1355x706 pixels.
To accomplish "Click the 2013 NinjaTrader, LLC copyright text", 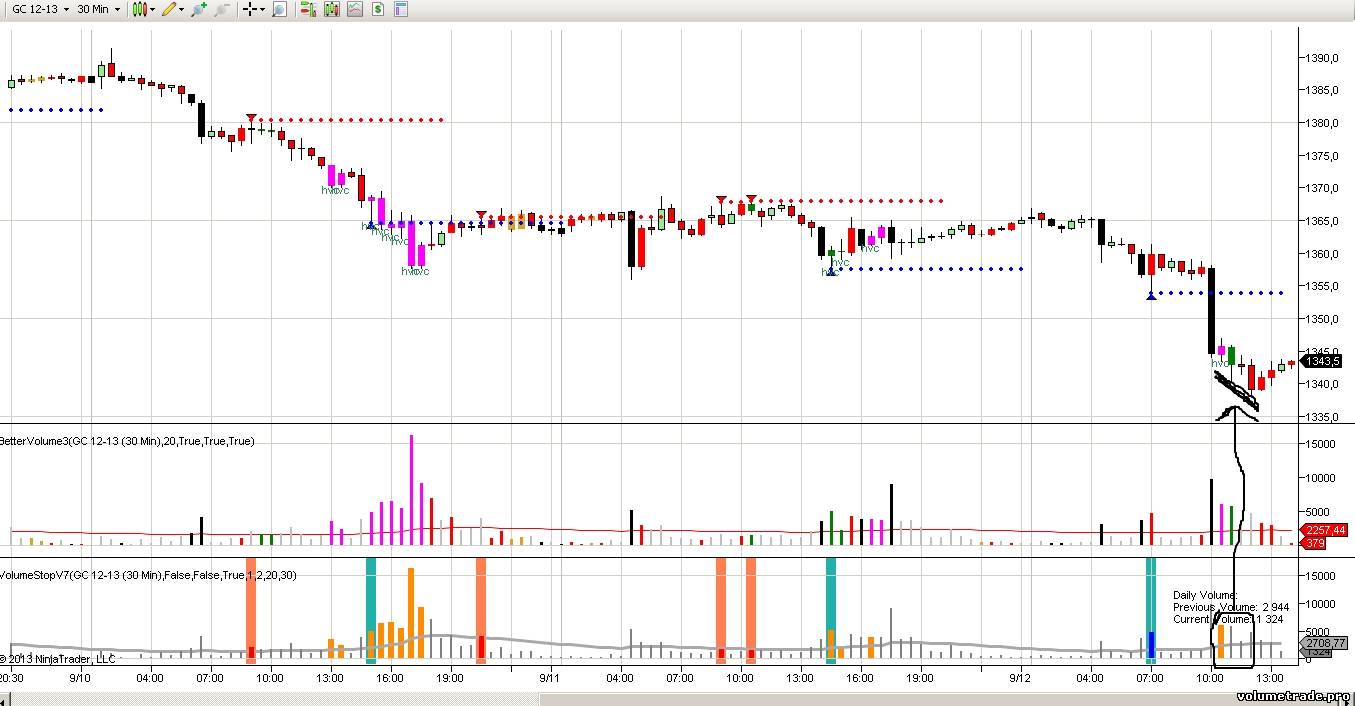I will [58, 659].
